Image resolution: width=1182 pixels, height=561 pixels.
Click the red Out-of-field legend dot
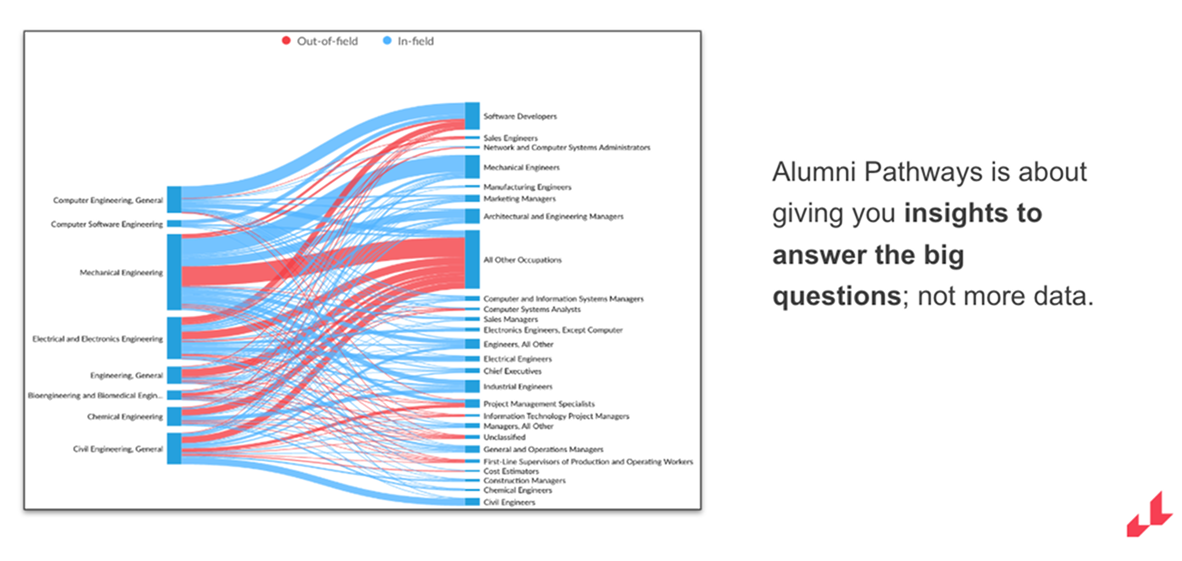(x=286, y=41)
